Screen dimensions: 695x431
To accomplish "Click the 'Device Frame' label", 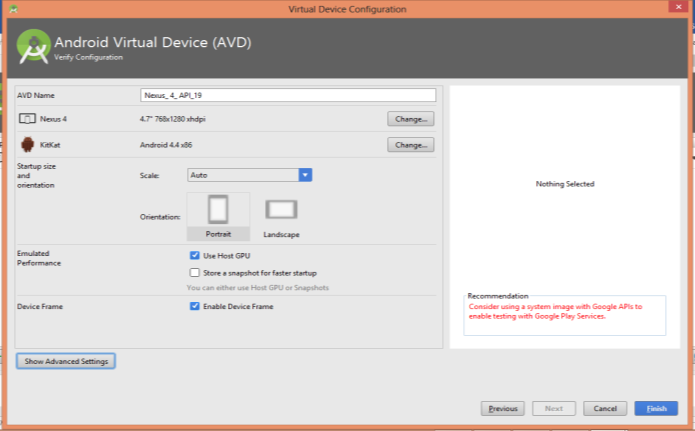I will coord(40,306).
